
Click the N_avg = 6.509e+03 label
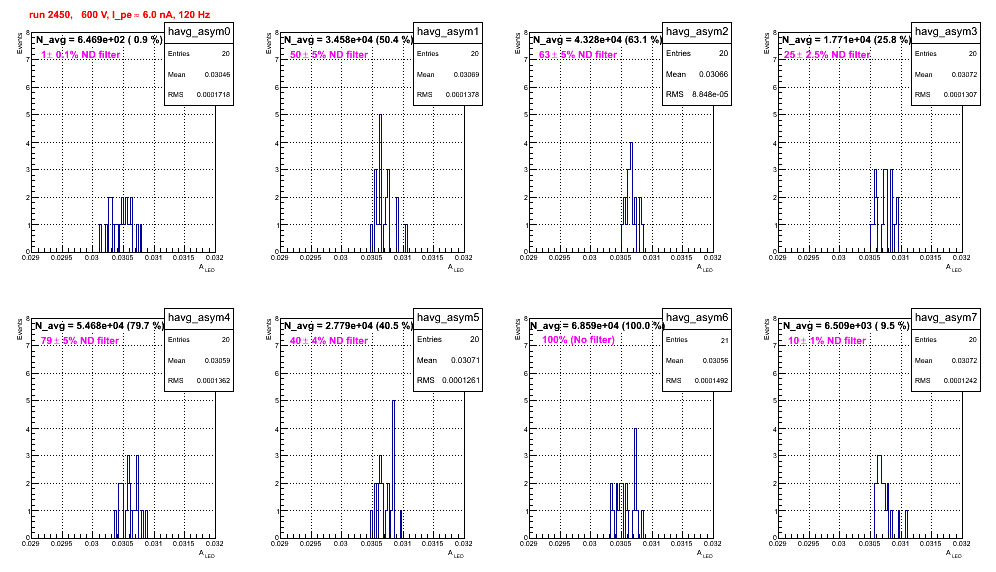click(x=846, y=326)
